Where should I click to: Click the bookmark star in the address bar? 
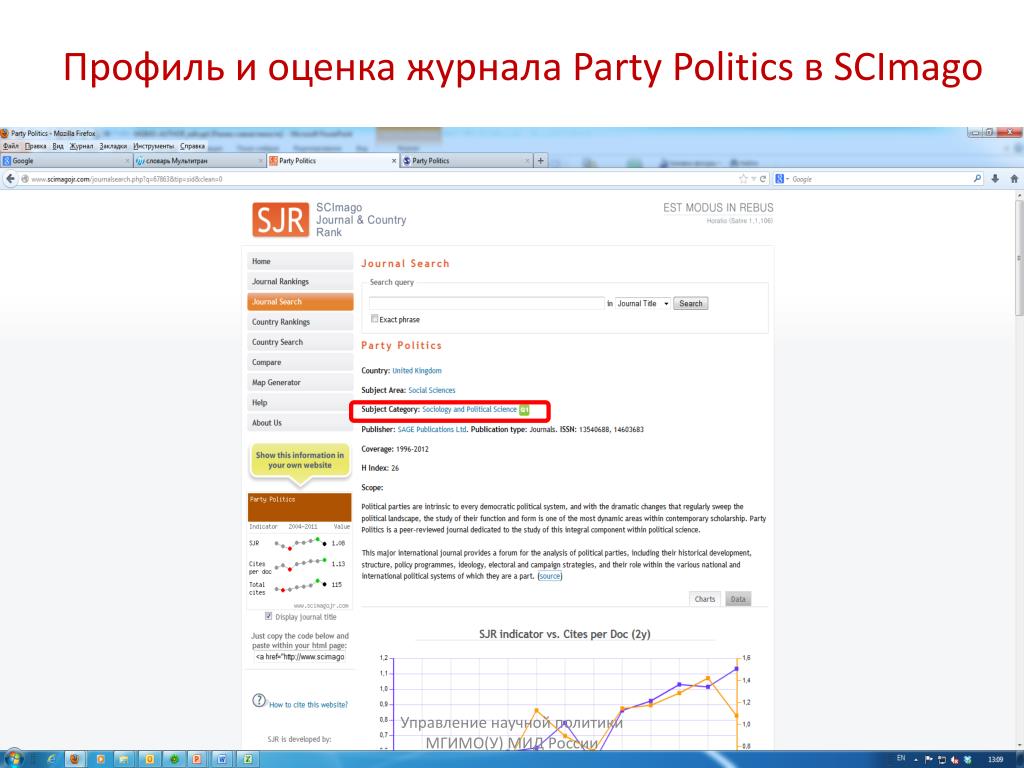click(x=743, y=179)
